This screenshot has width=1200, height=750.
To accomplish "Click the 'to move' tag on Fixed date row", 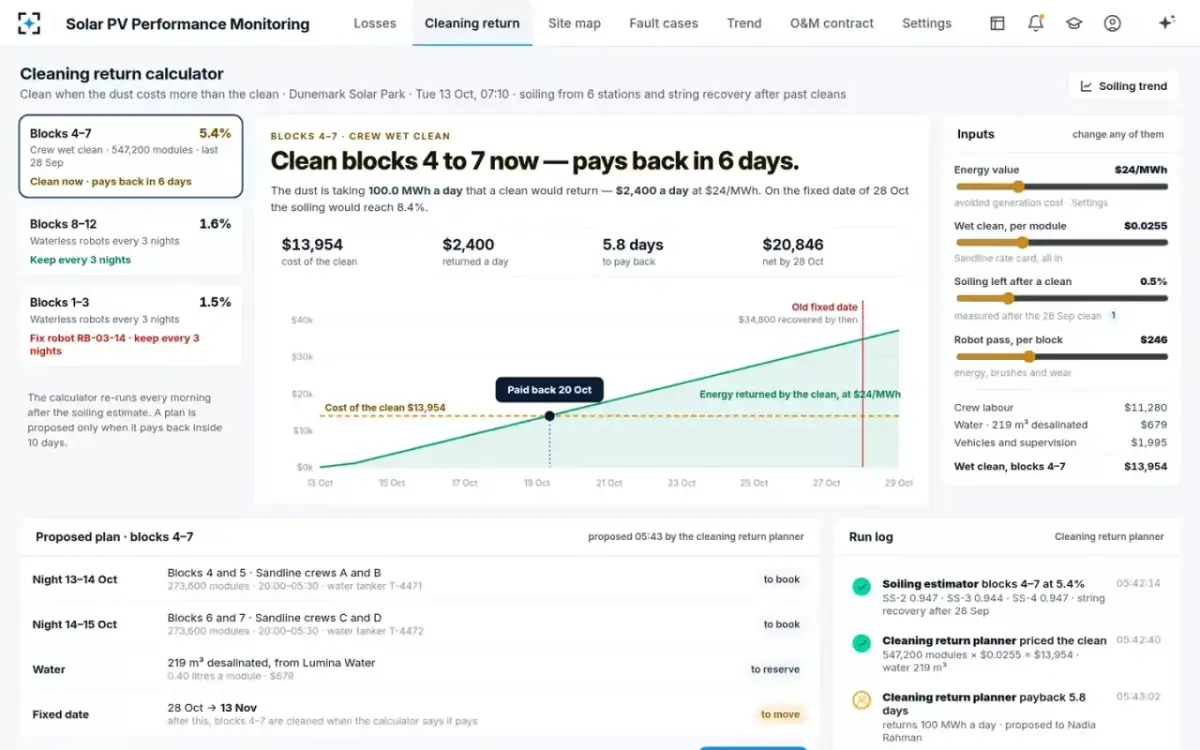I will pyautogui.click(x=780, y=714).
